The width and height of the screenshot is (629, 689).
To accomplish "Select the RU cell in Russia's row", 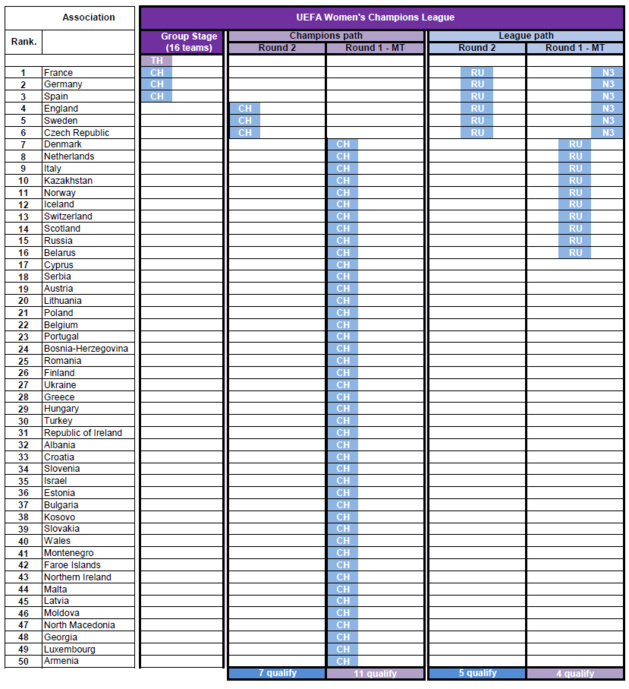I will coord(575,241).
